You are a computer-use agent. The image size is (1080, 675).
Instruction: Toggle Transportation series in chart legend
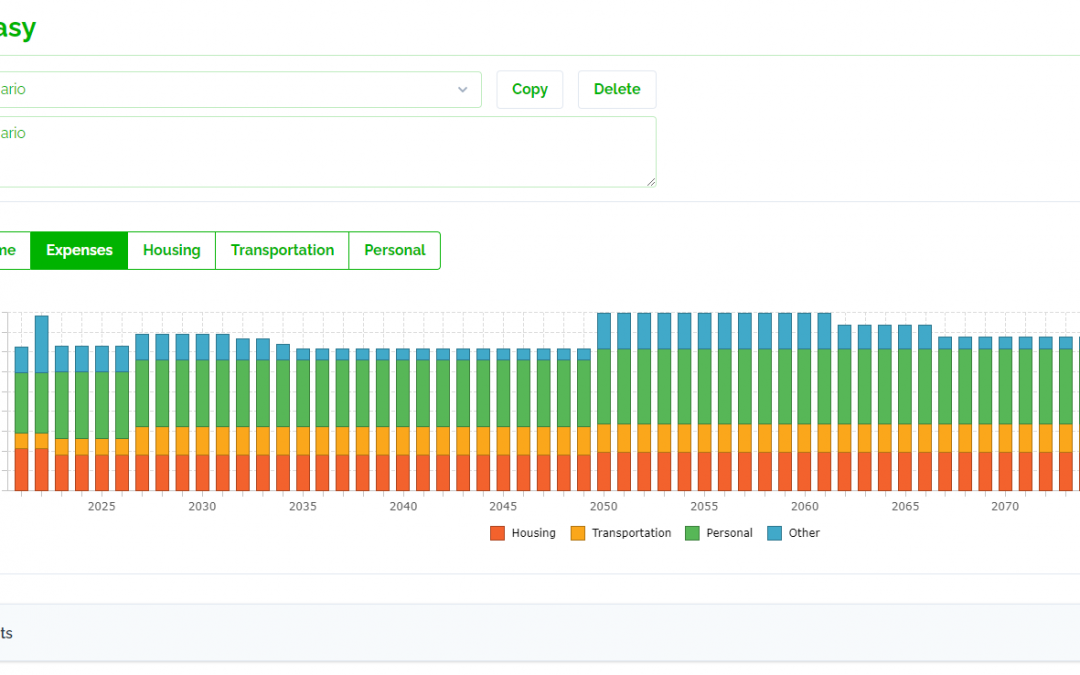click(621, 533)
